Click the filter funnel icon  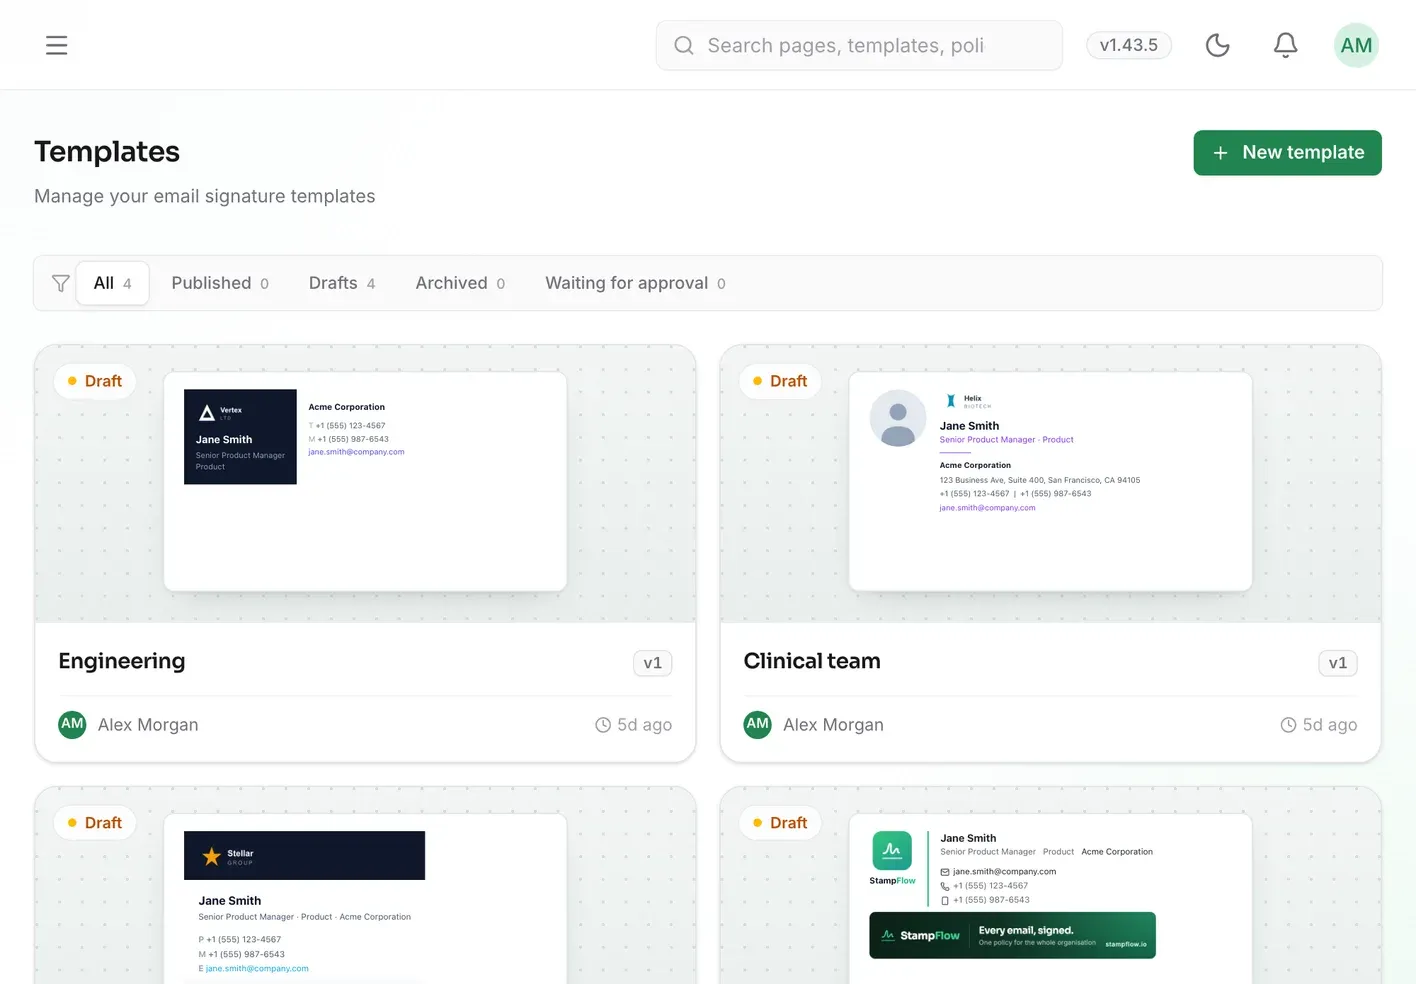coord(61,283)
